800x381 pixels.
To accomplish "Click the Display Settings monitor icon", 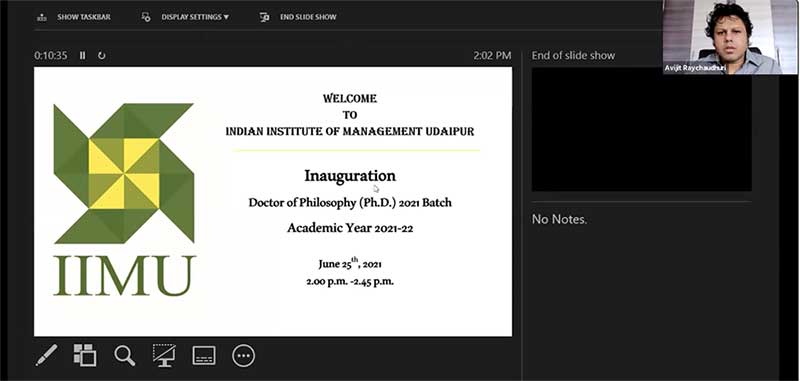I will 146,17.
